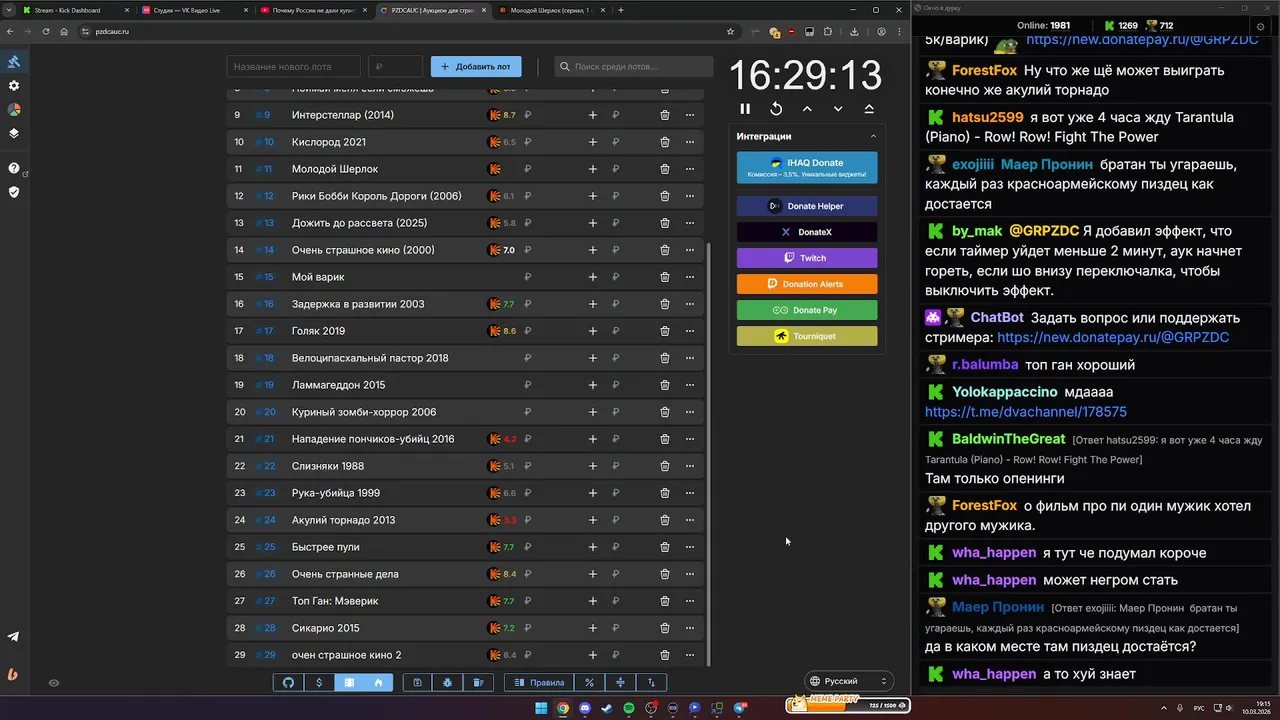Open the Telegram paper plane icon in sidebar

point(13,636)
